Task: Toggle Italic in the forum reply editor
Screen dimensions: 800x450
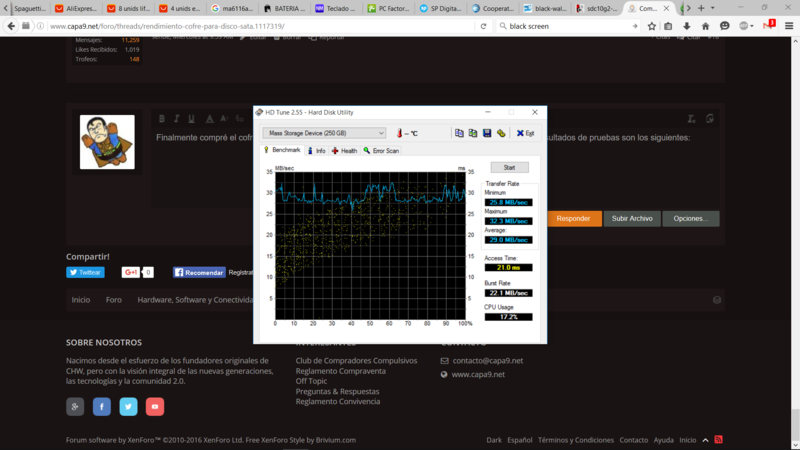Action: point(177,118)
